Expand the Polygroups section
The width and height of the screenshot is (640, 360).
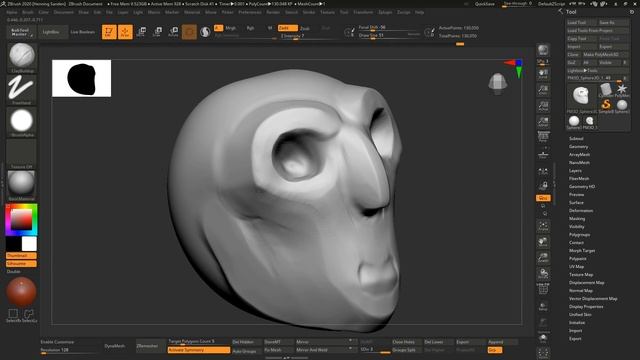pos(579,235)
